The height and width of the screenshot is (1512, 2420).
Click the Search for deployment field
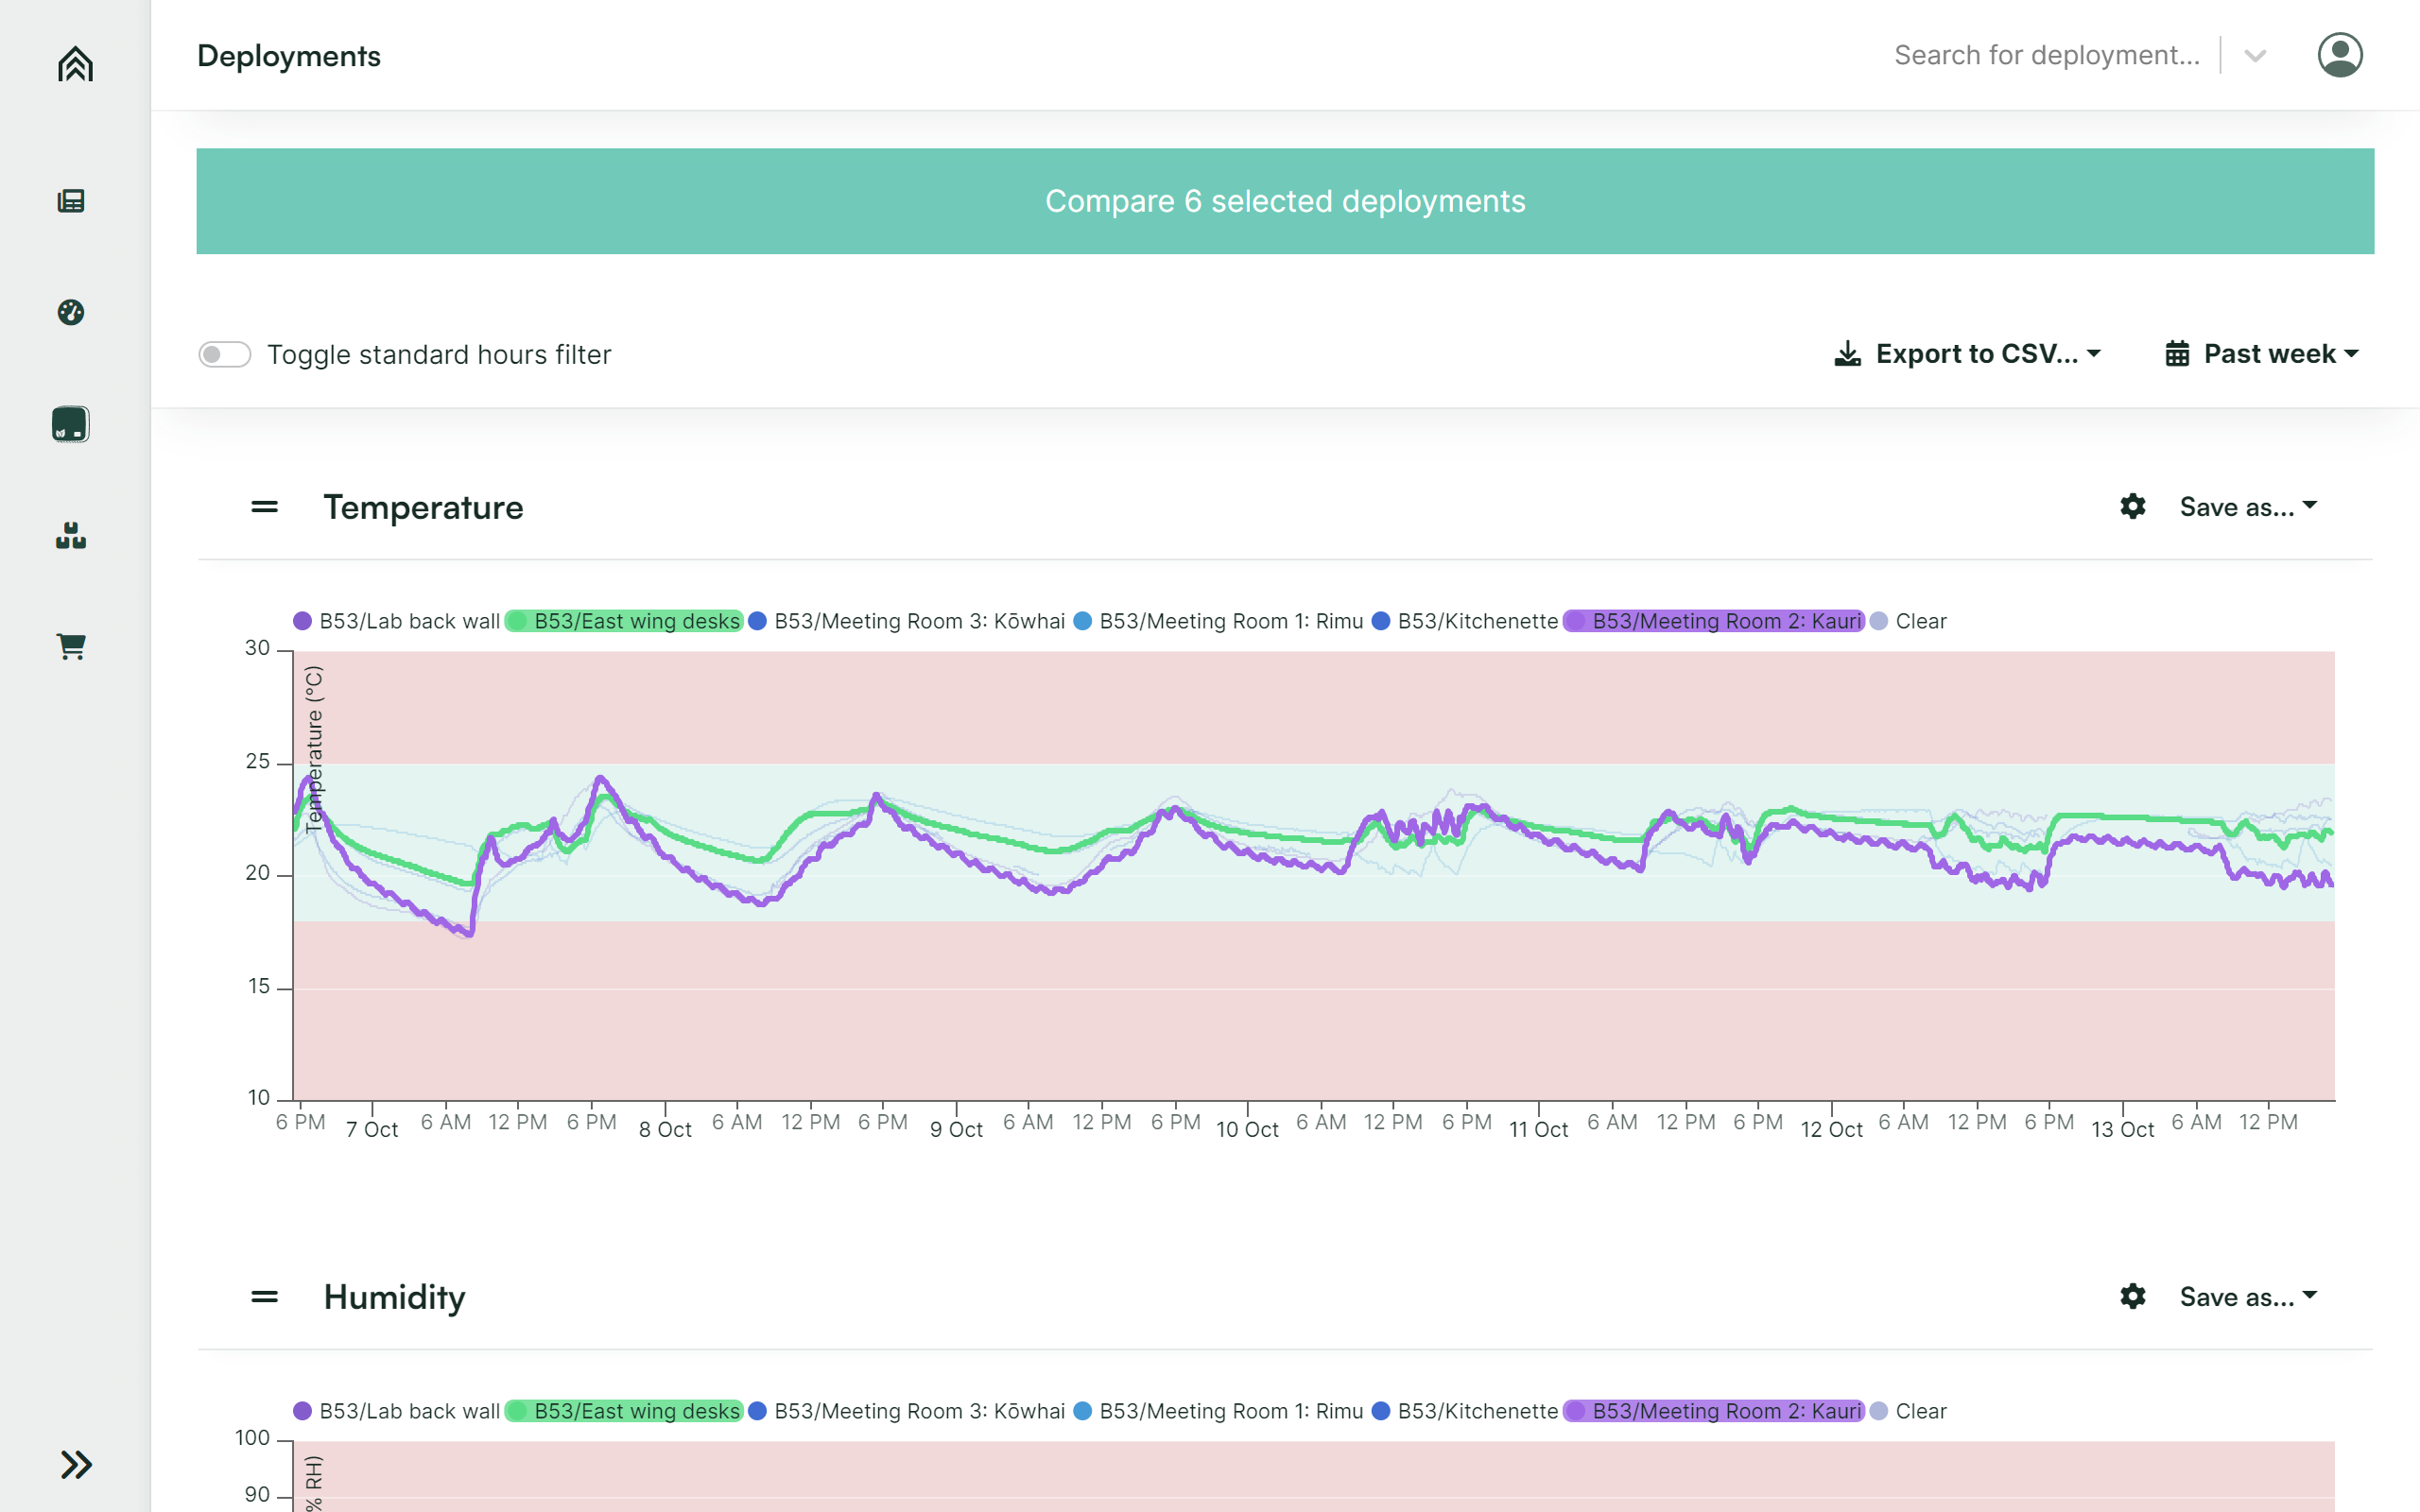coord(2045,55)
